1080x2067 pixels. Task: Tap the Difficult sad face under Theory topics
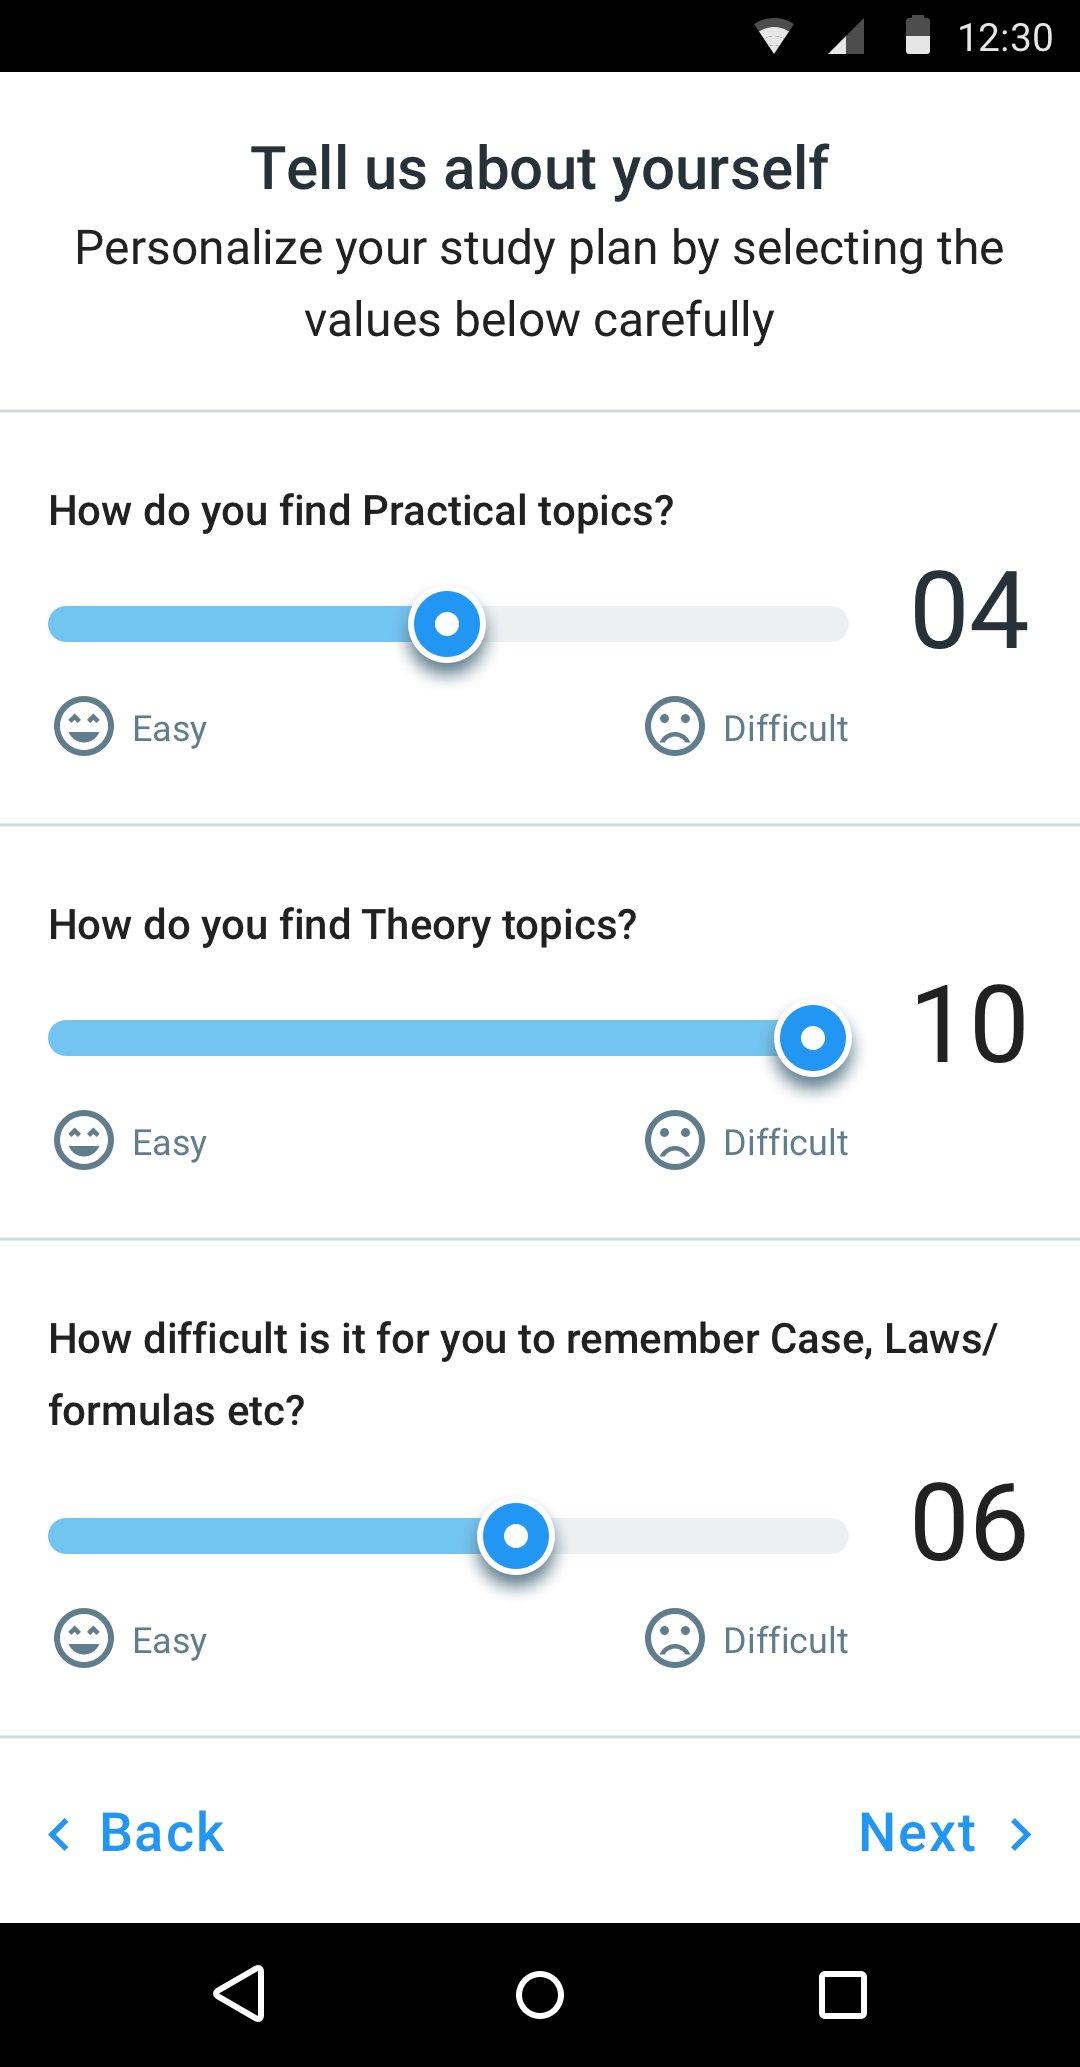tap(675, 1141)
